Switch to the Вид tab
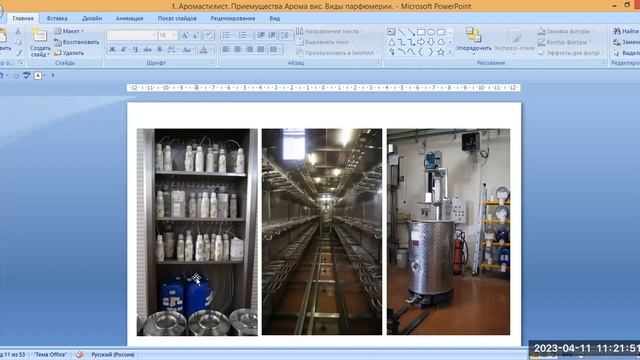Screen dimensions: 640x360 (x=275, y=18)
